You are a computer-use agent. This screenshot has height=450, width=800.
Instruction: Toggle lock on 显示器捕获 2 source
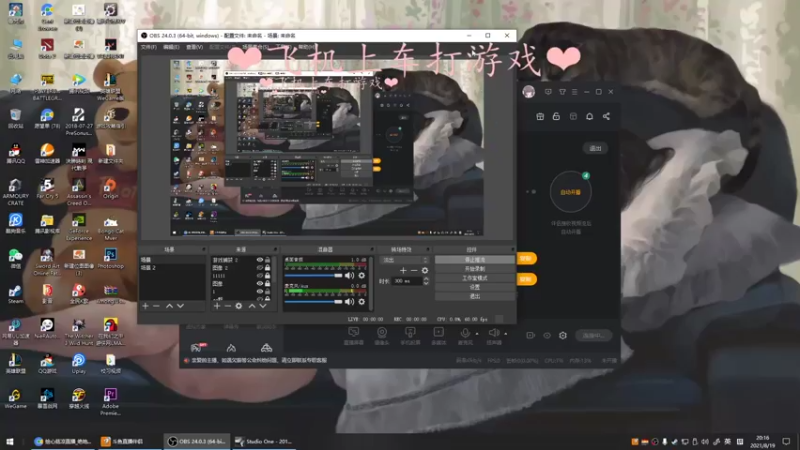click(x=267, y=260)
